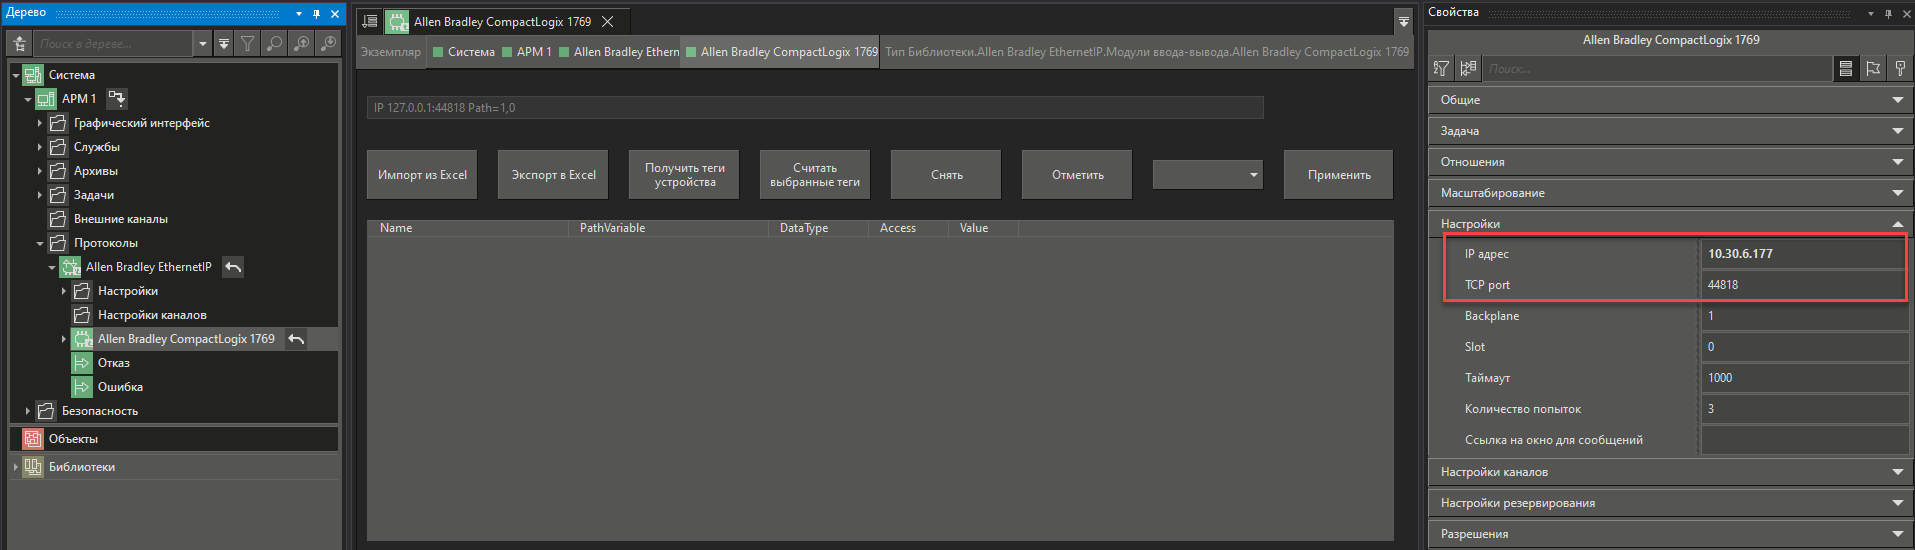The width and height of the screenshot is (1915, 550).
Task: Open the empty combo box beside Отметить
Action: [1208, 175]
